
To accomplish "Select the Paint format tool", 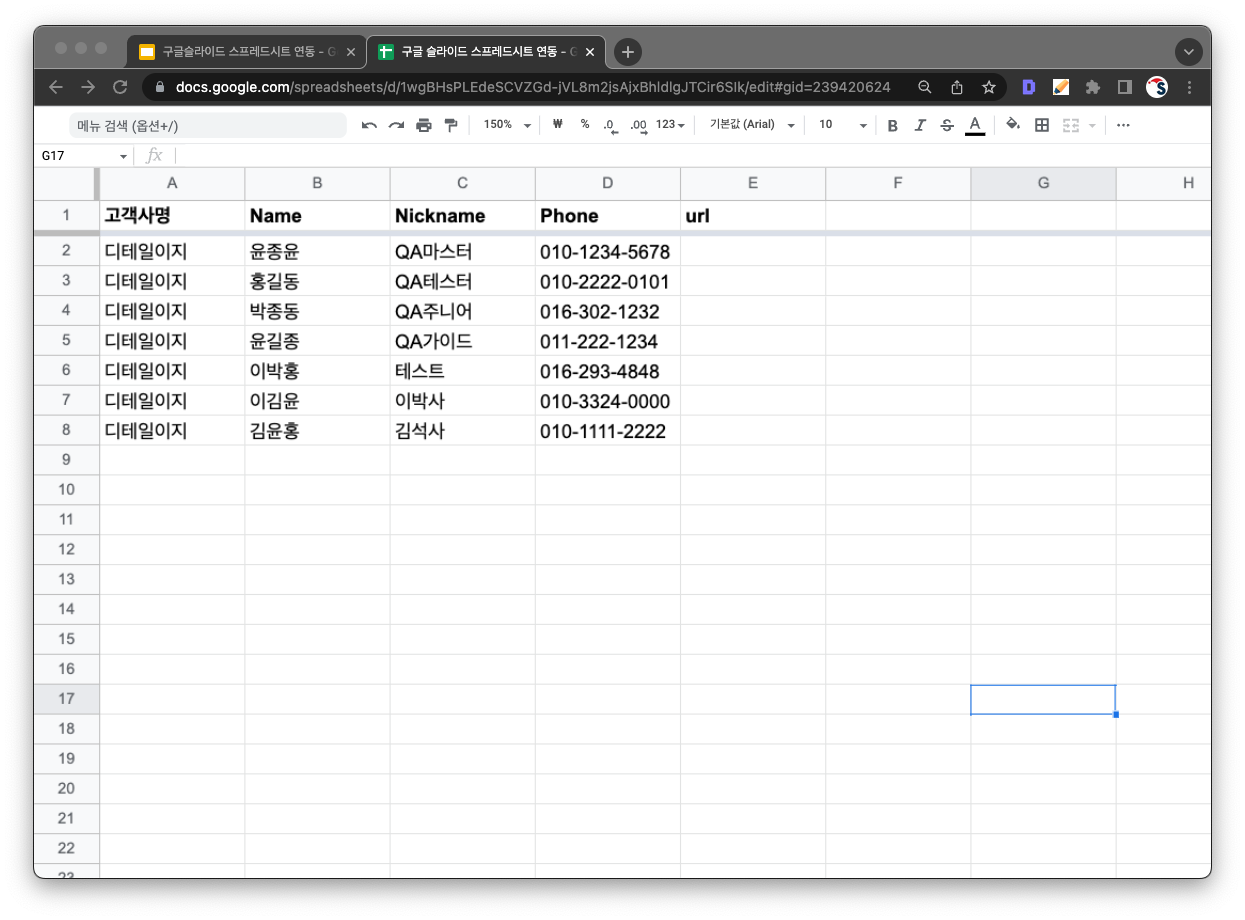I will pos(450,124).
